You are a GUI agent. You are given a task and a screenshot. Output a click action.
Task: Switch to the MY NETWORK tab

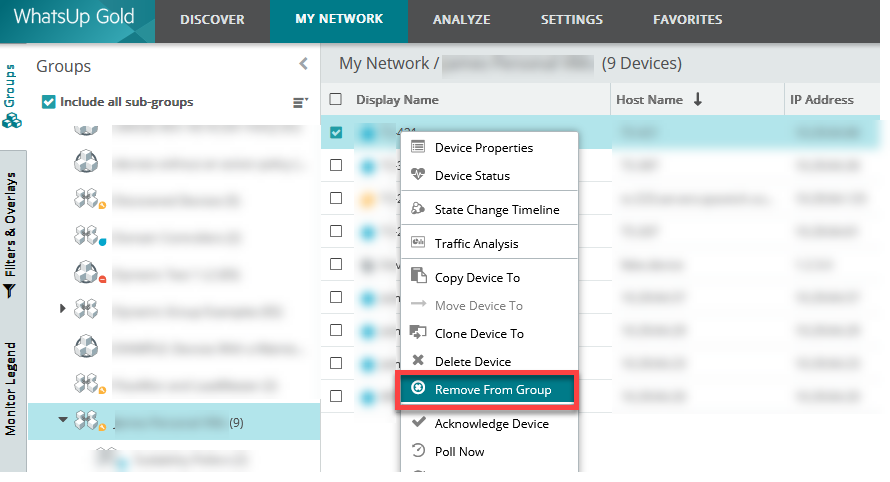339,19
